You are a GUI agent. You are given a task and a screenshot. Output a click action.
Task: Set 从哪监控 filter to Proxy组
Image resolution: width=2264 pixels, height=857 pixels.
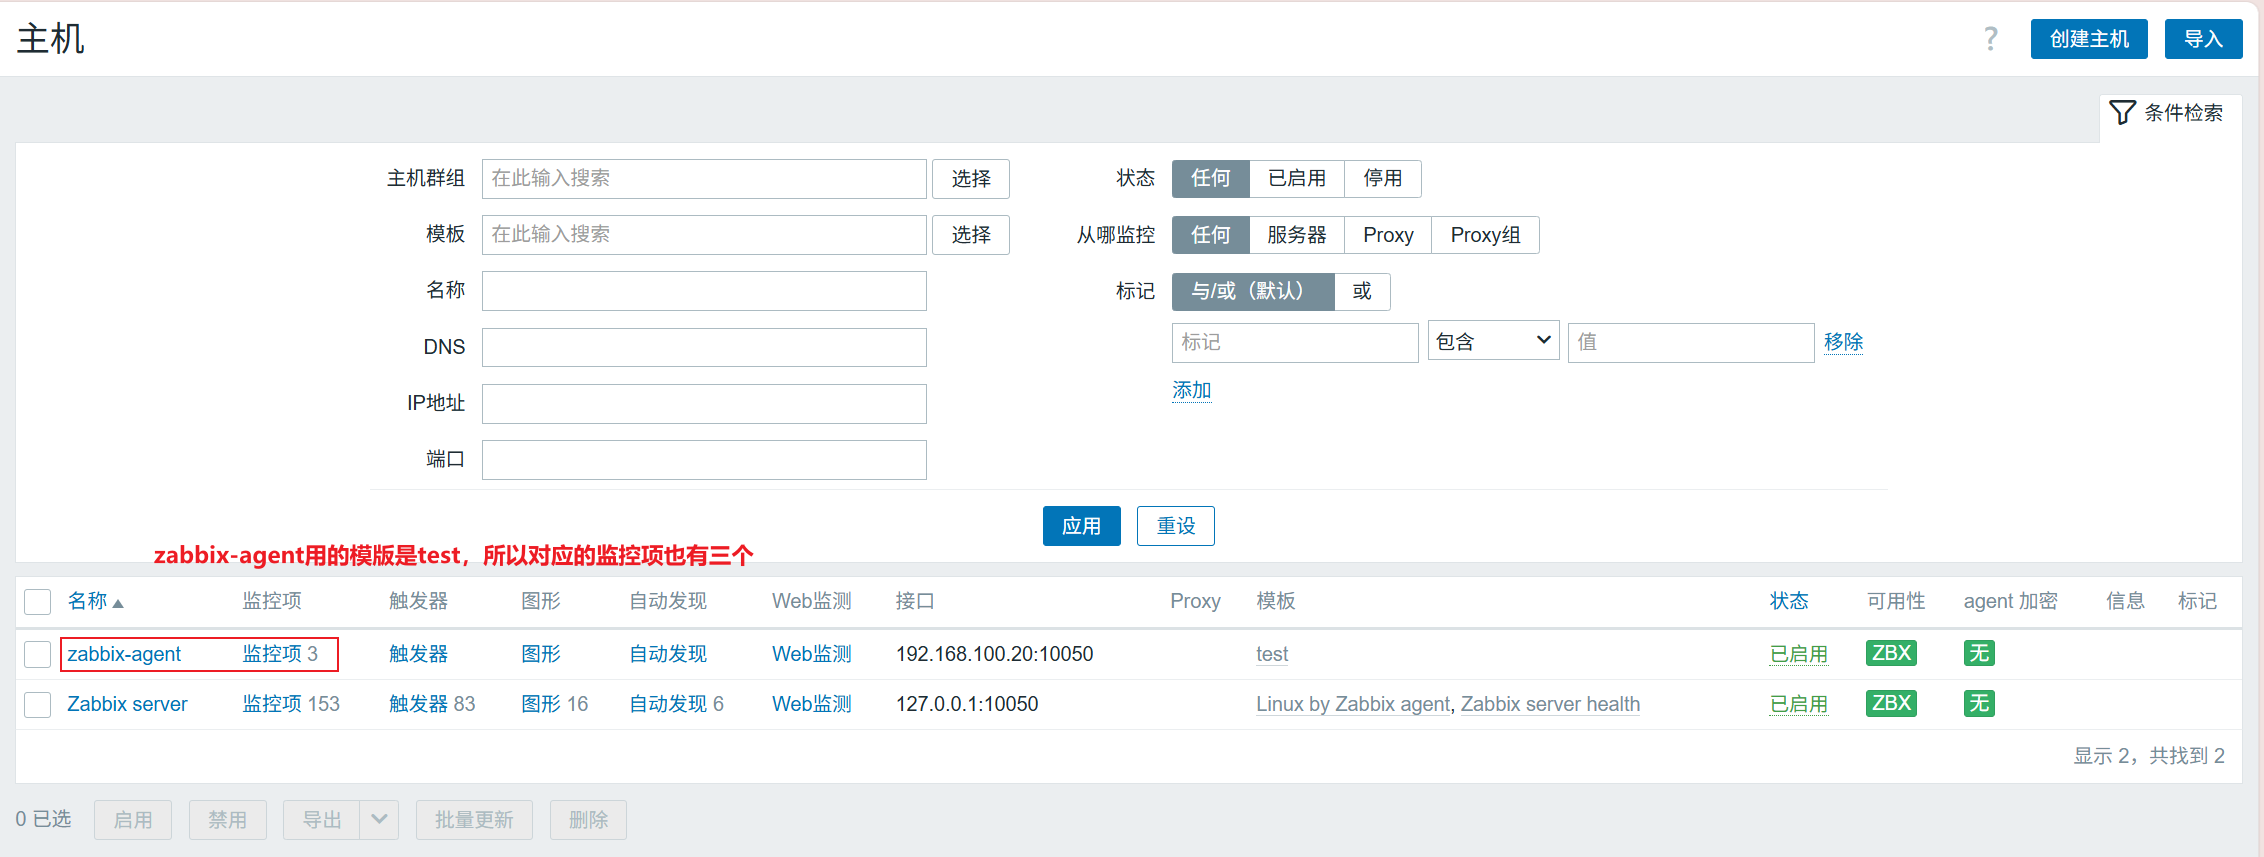[x=1485, y=235]
